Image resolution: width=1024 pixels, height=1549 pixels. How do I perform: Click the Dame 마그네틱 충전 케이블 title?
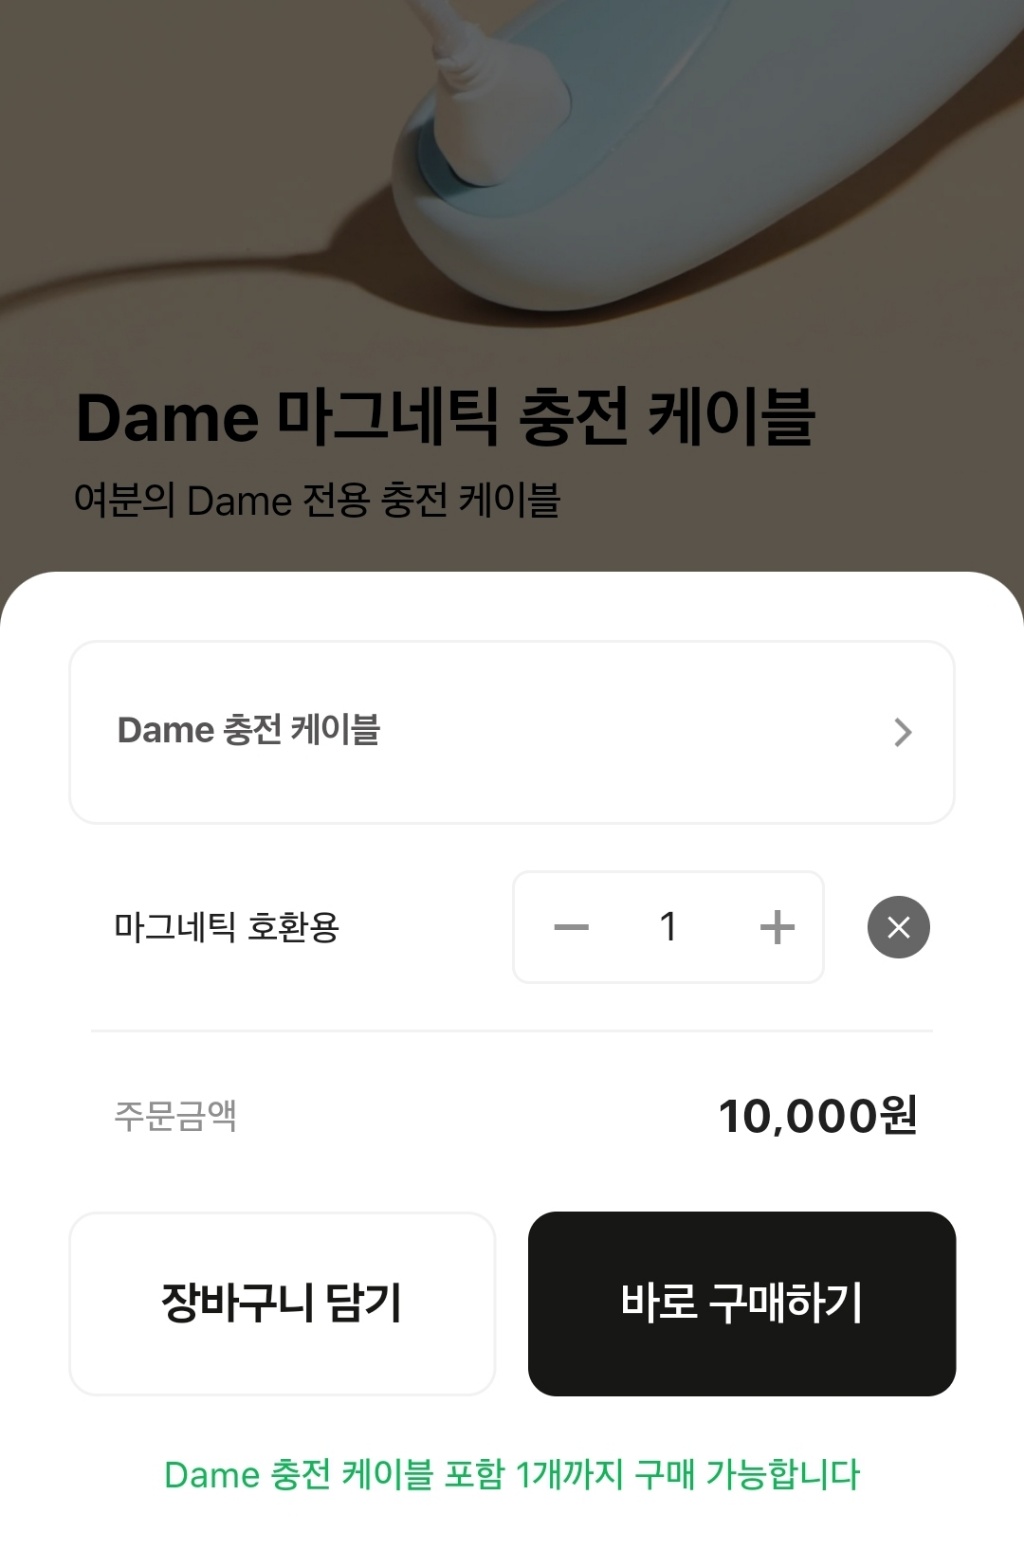(445, 418)
